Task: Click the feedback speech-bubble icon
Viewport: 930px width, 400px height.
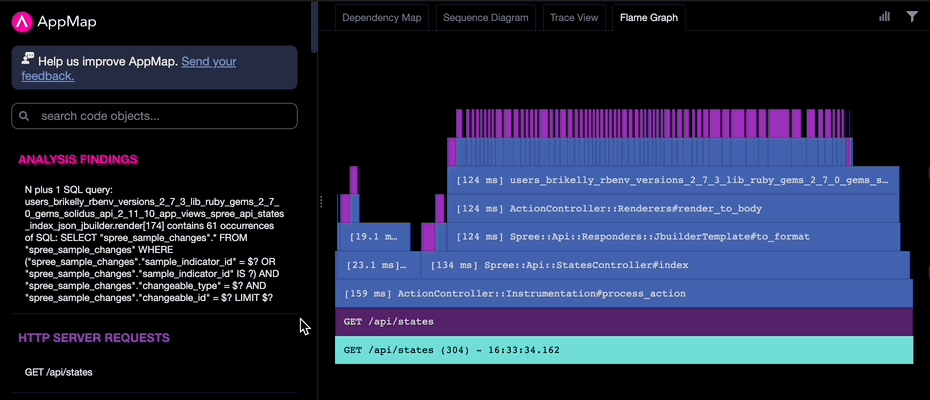Action: pos(28,58)
